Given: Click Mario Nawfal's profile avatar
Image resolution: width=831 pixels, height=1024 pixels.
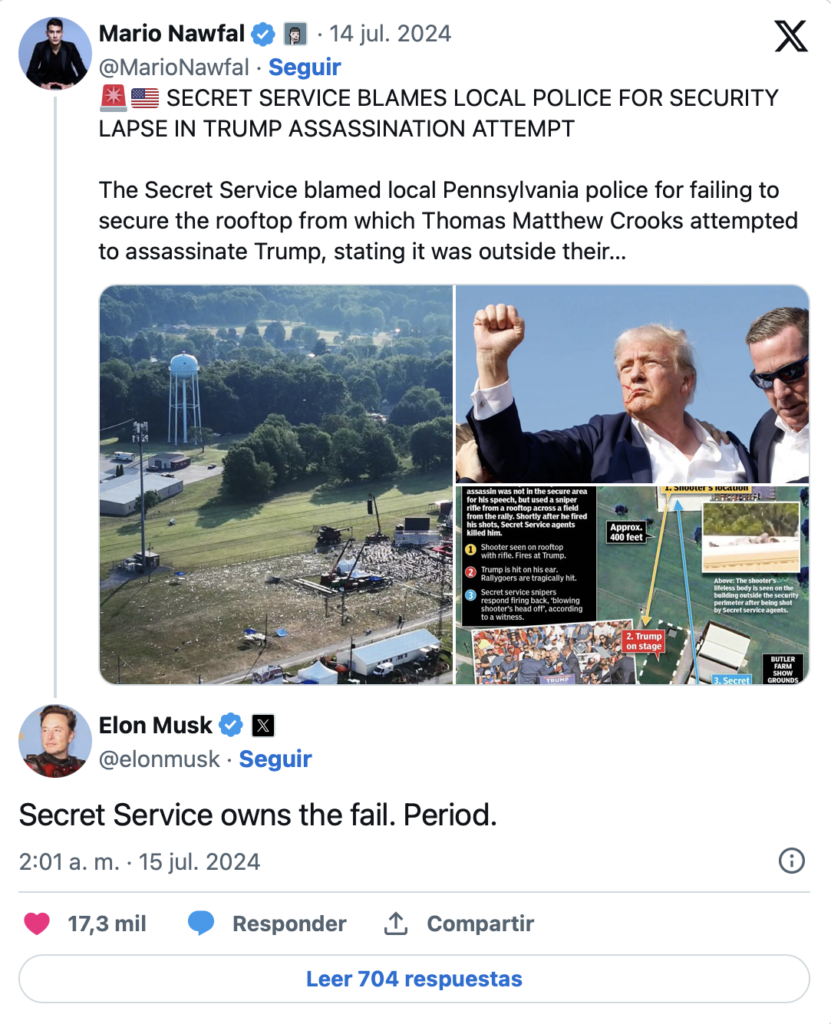Looking at the screenshot, I should click(54, 53).
